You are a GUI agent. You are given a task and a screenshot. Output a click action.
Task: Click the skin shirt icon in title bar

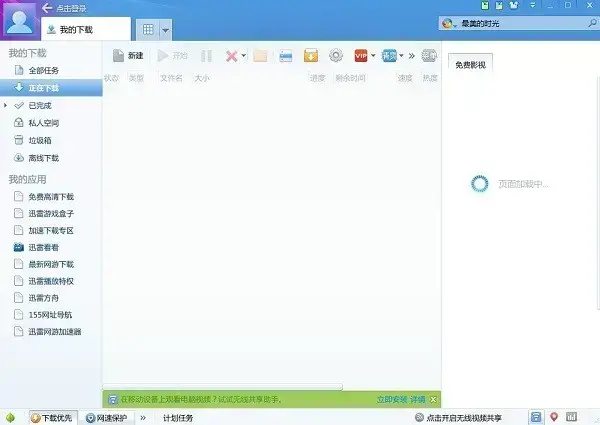[x=514, y=5]
